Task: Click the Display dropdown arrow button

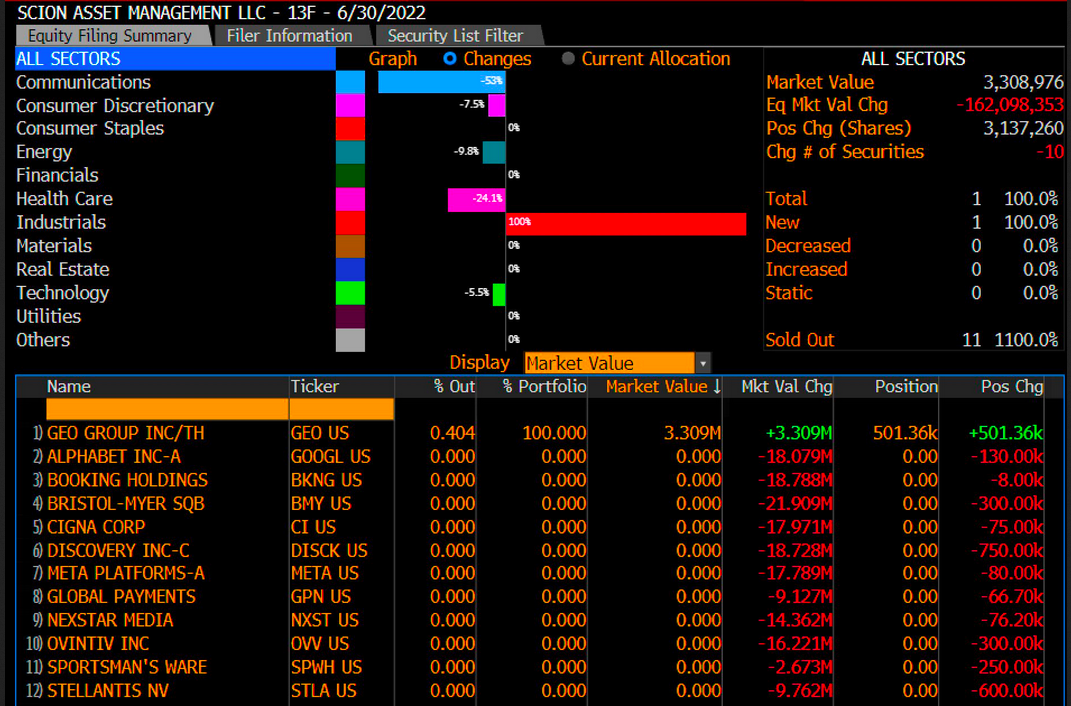Action: click(x=703, y=363)
